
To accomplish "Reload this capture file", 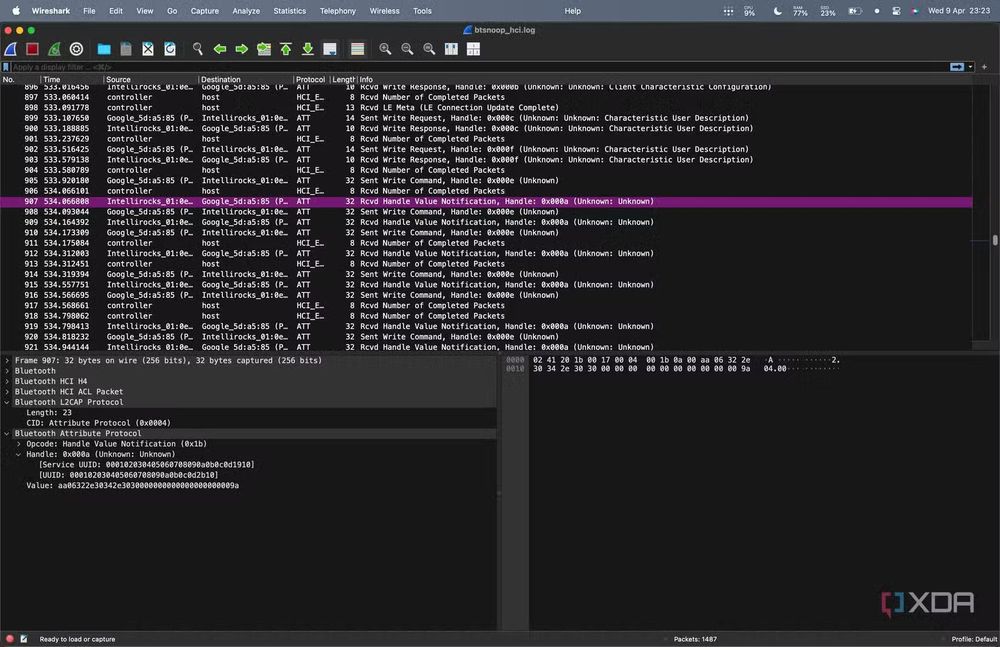I will pyautogui.click(x=170, y=49).
